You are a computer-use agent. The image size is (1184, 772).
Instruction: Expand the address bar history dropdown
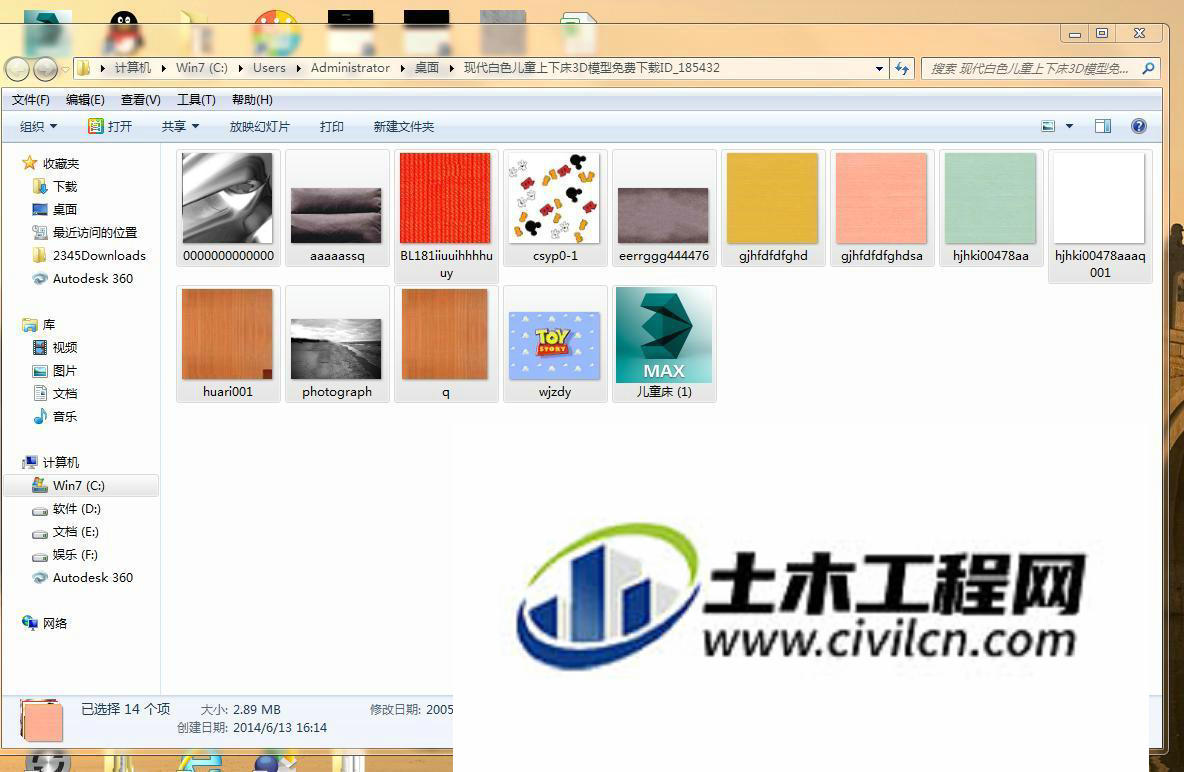click(x=879, y=69)
